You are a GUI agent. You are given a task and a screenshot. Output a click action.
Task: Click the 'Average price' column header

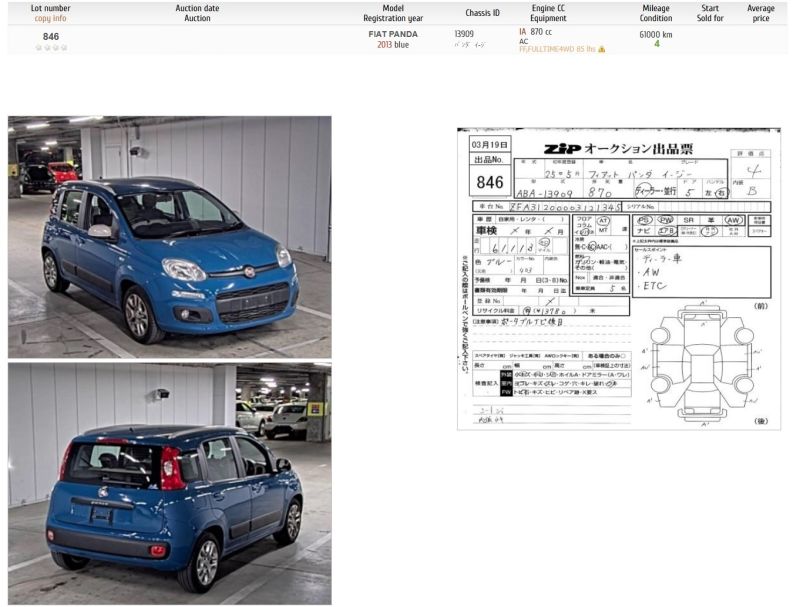[x=761, y=13]
